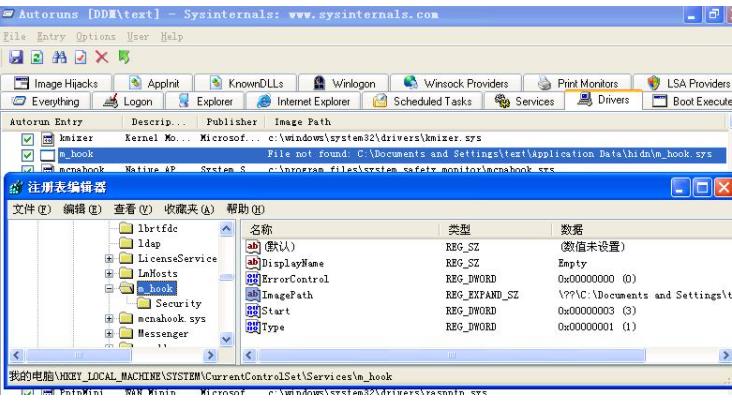Sort by the Autorun Entry column header
The width and height of the screenshot is (732, 402).
(62, 122)
